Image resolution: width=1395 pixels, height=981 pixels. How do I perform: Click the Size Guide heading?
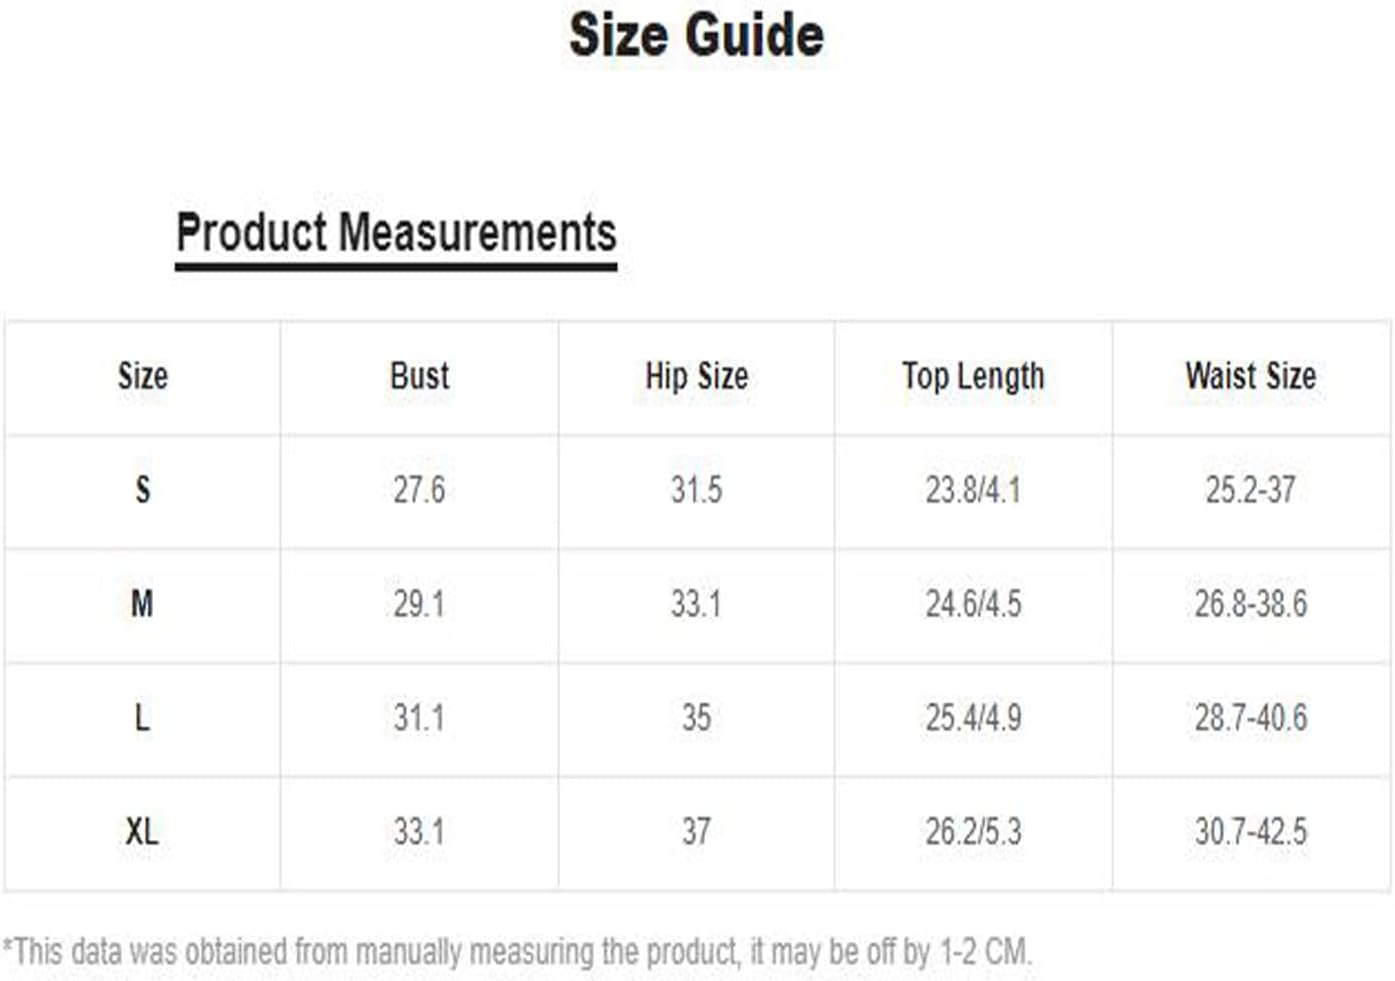click(x=697, y=35)
